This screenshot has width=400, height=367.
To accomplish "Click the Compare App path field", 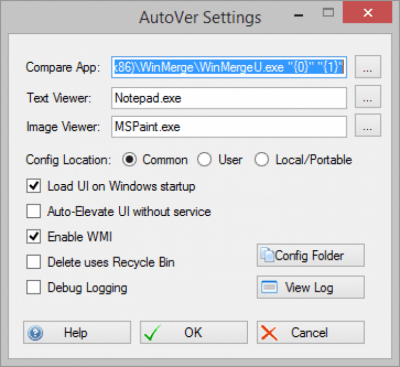I will [x=229, y=67].
